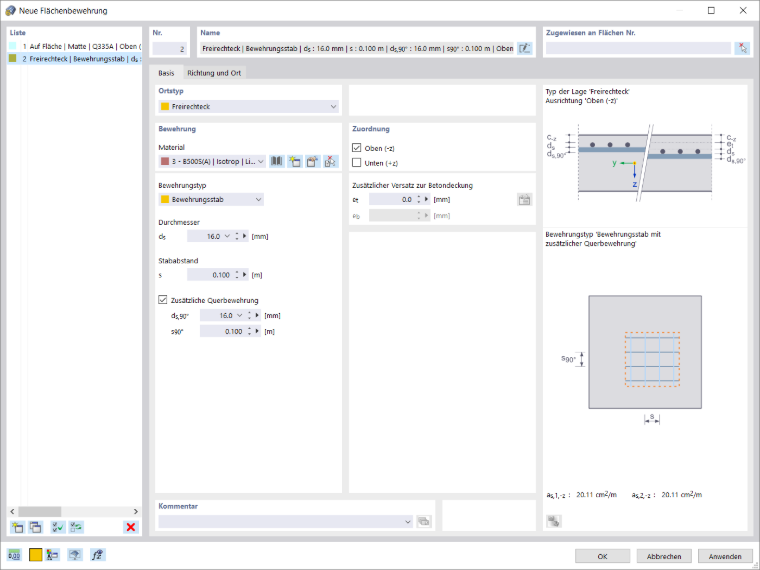Confirm with the OK button

(602, 556)
